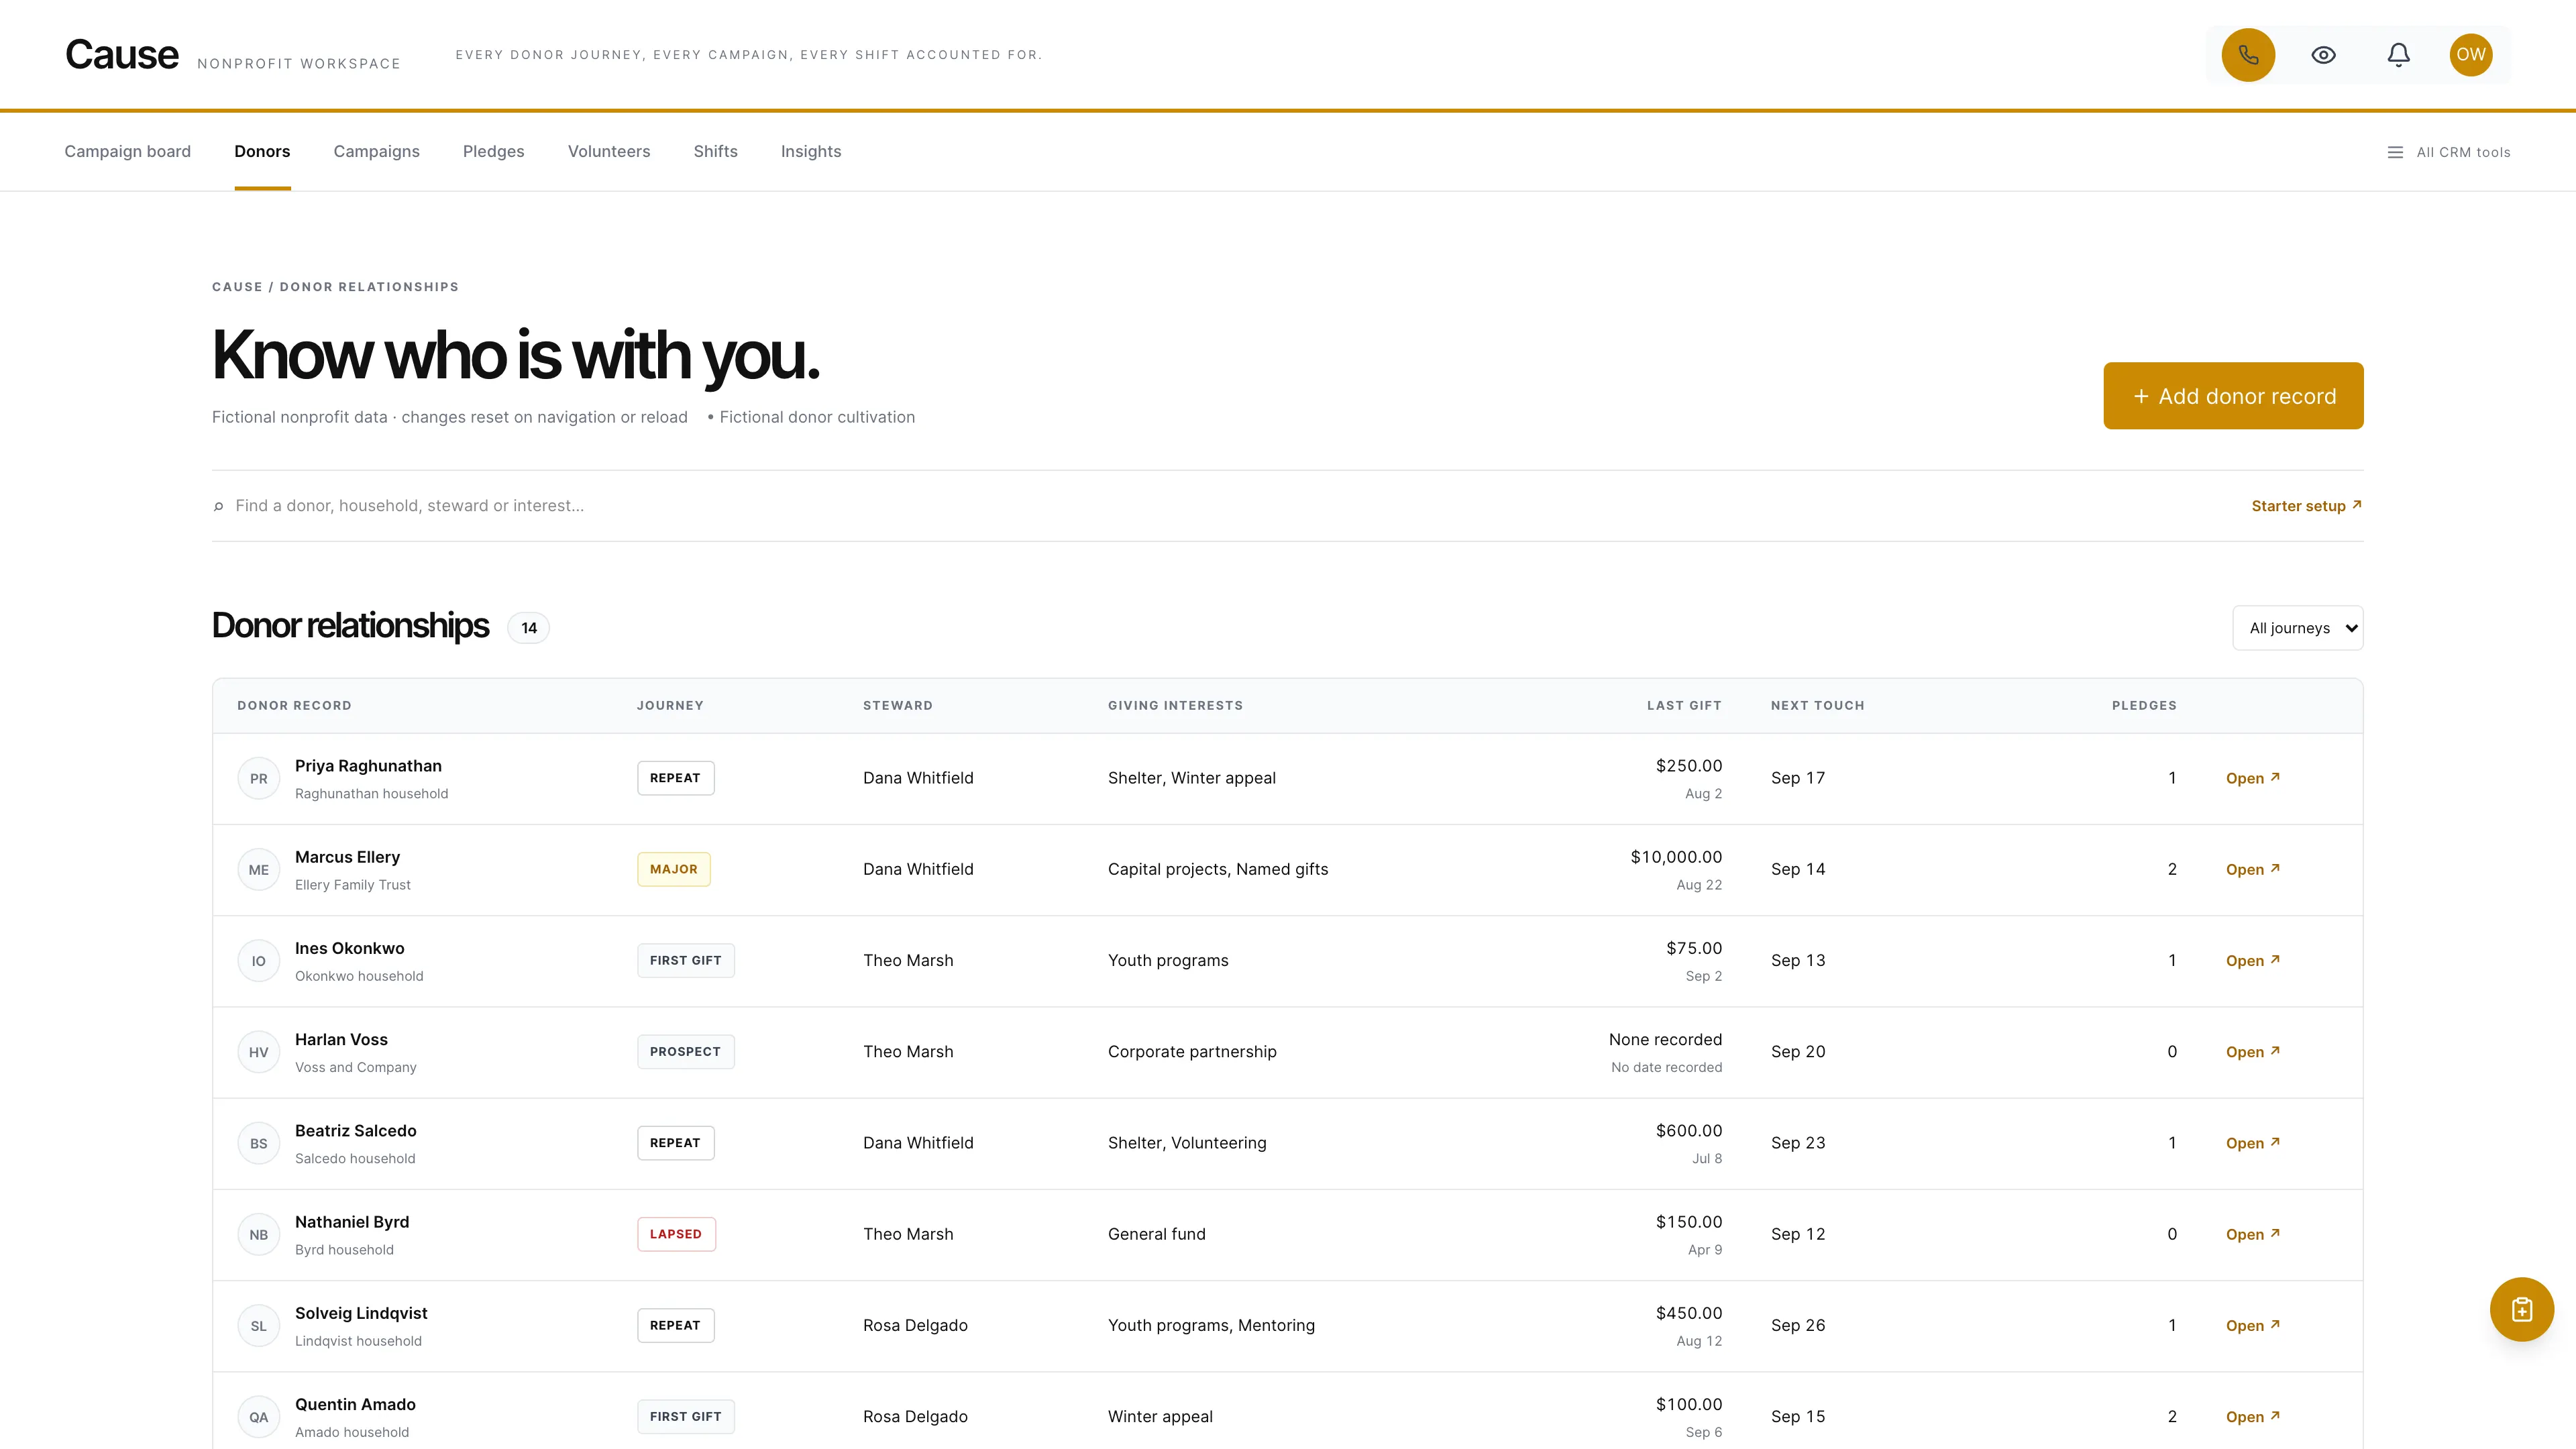The height and width of the screenshot is (1449, 2576).
Task: Click the ME avatar for Marcus Ellery
Action: tap(259, 870)
